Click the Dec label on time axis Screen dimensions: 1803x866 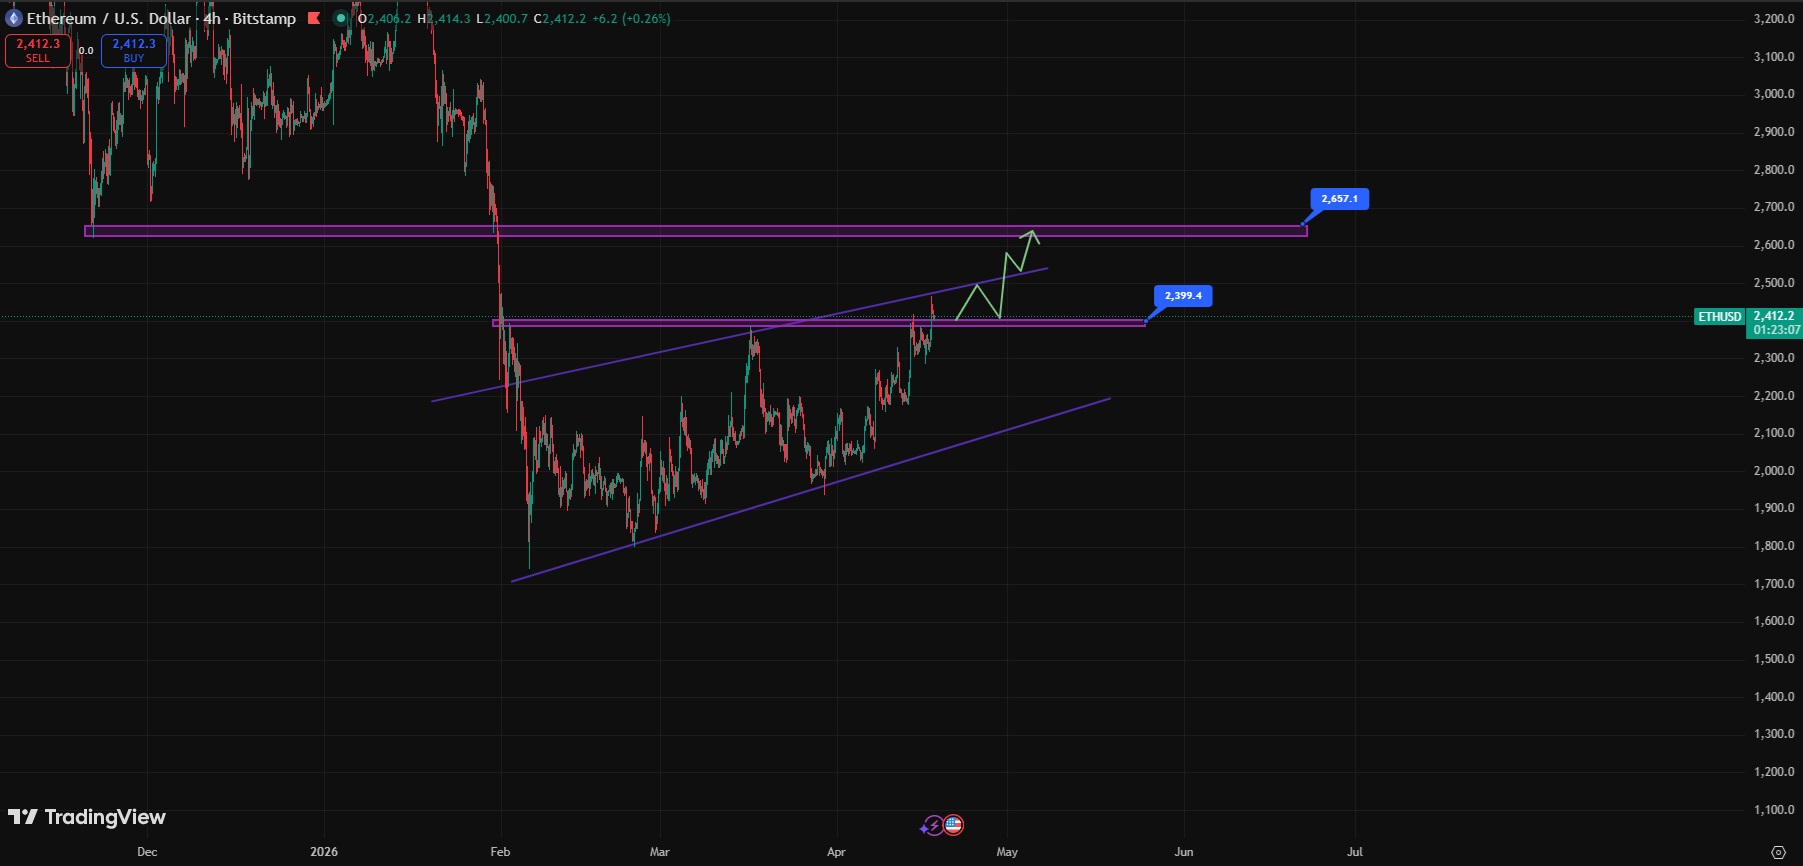pos(147,852)
